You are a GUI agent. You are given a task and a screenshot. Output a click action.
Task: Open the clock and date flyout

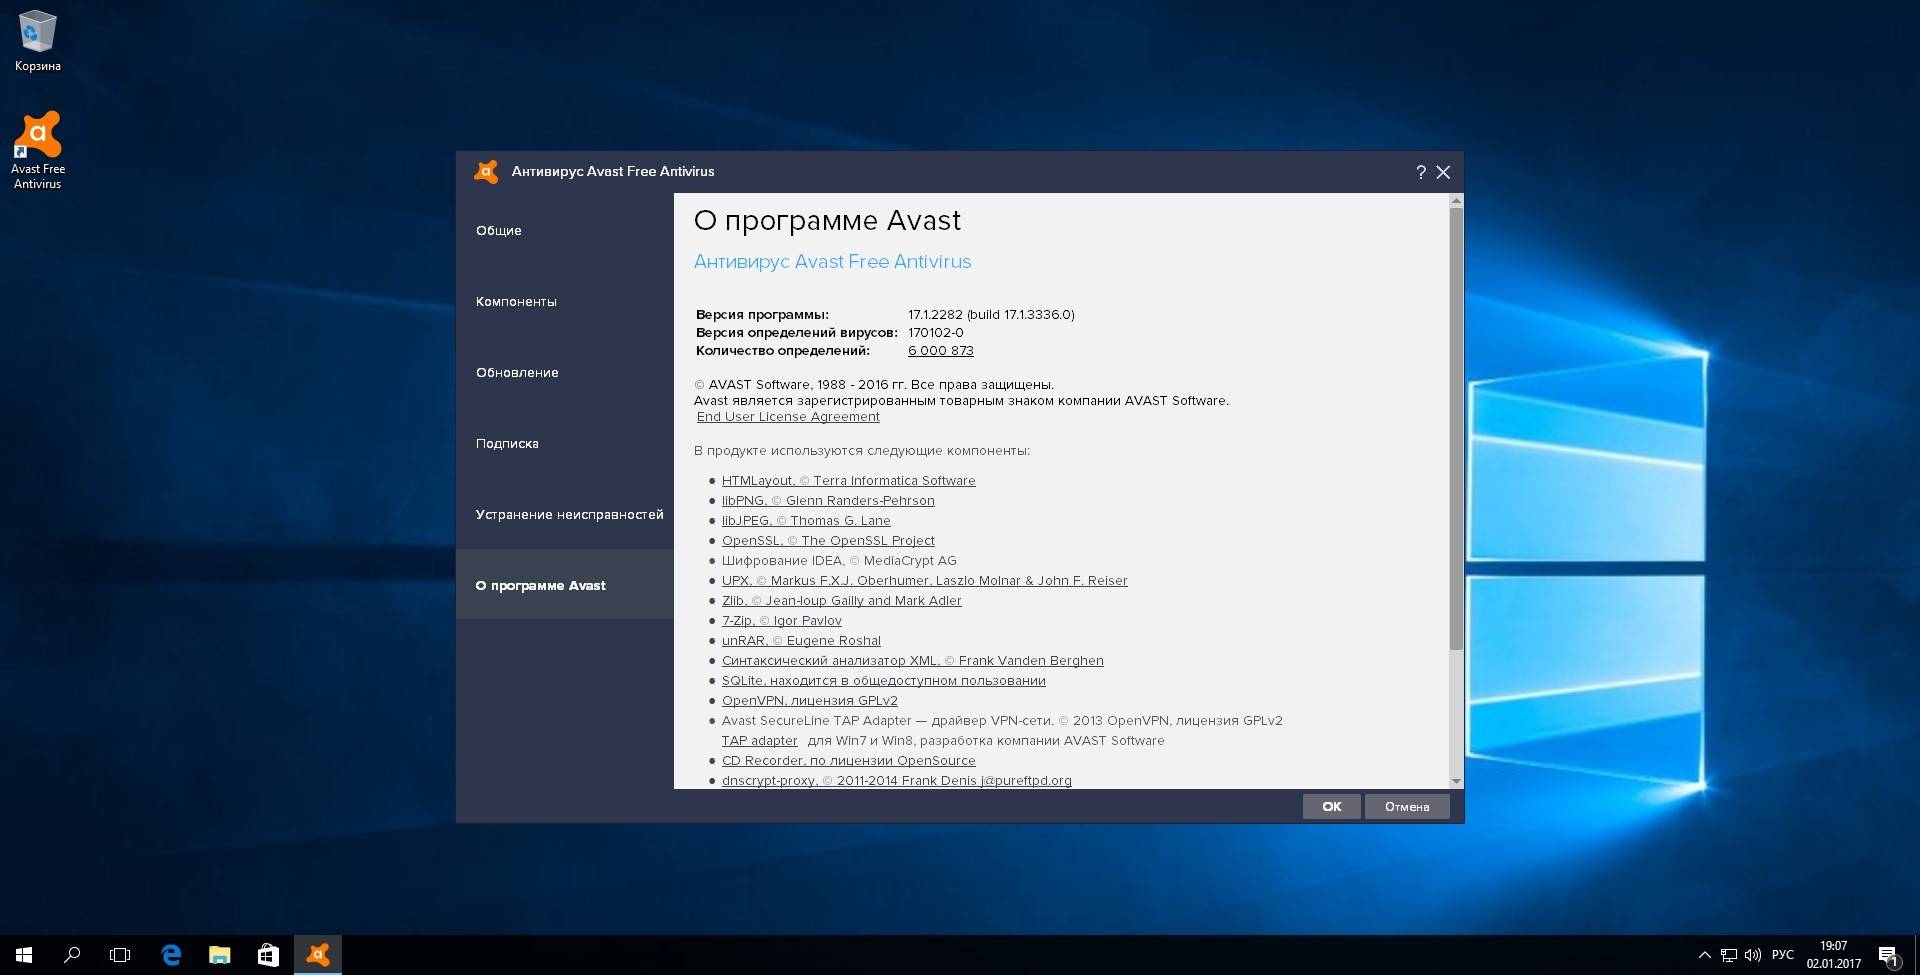(1833, 955)
